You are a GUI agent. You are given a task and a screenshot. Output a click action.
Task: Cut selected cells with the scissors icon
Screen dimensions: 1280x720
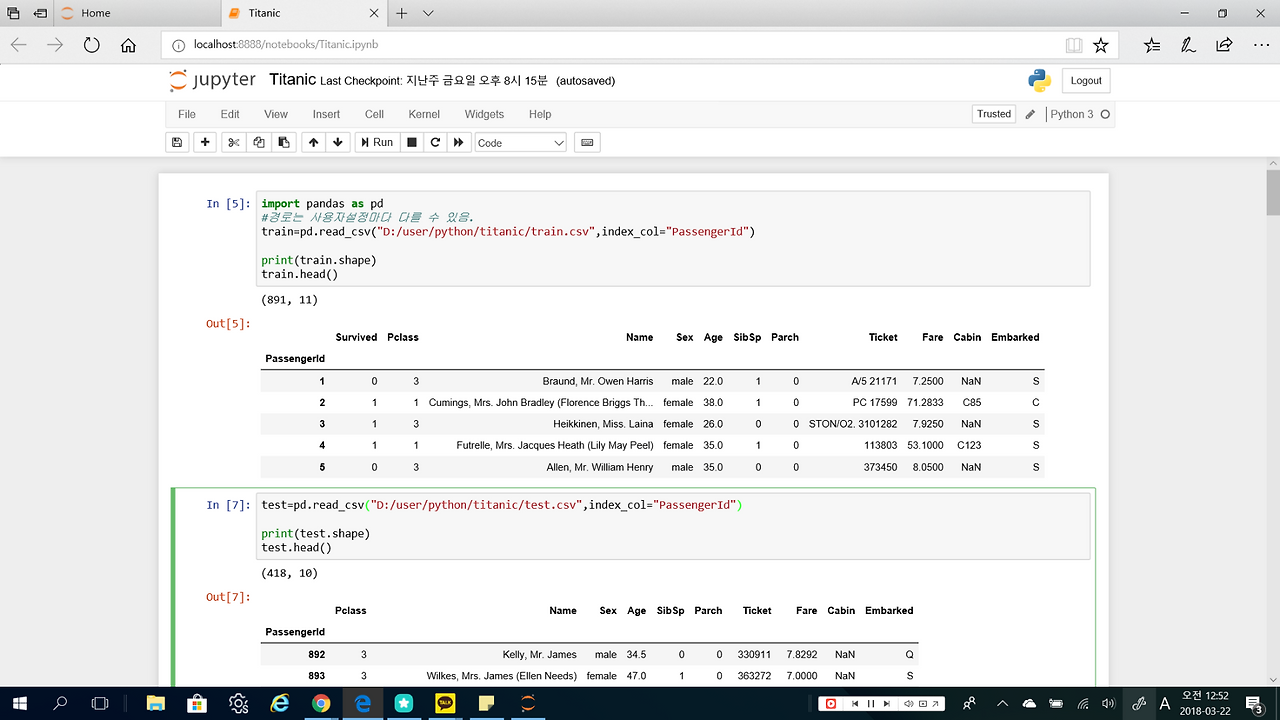pos(234,143)
